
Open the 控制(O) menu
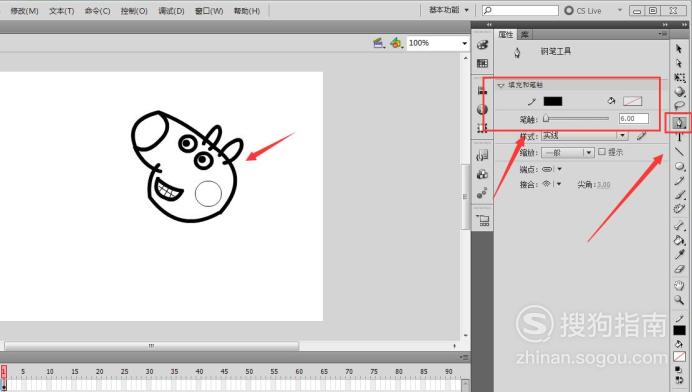point(134,11)
